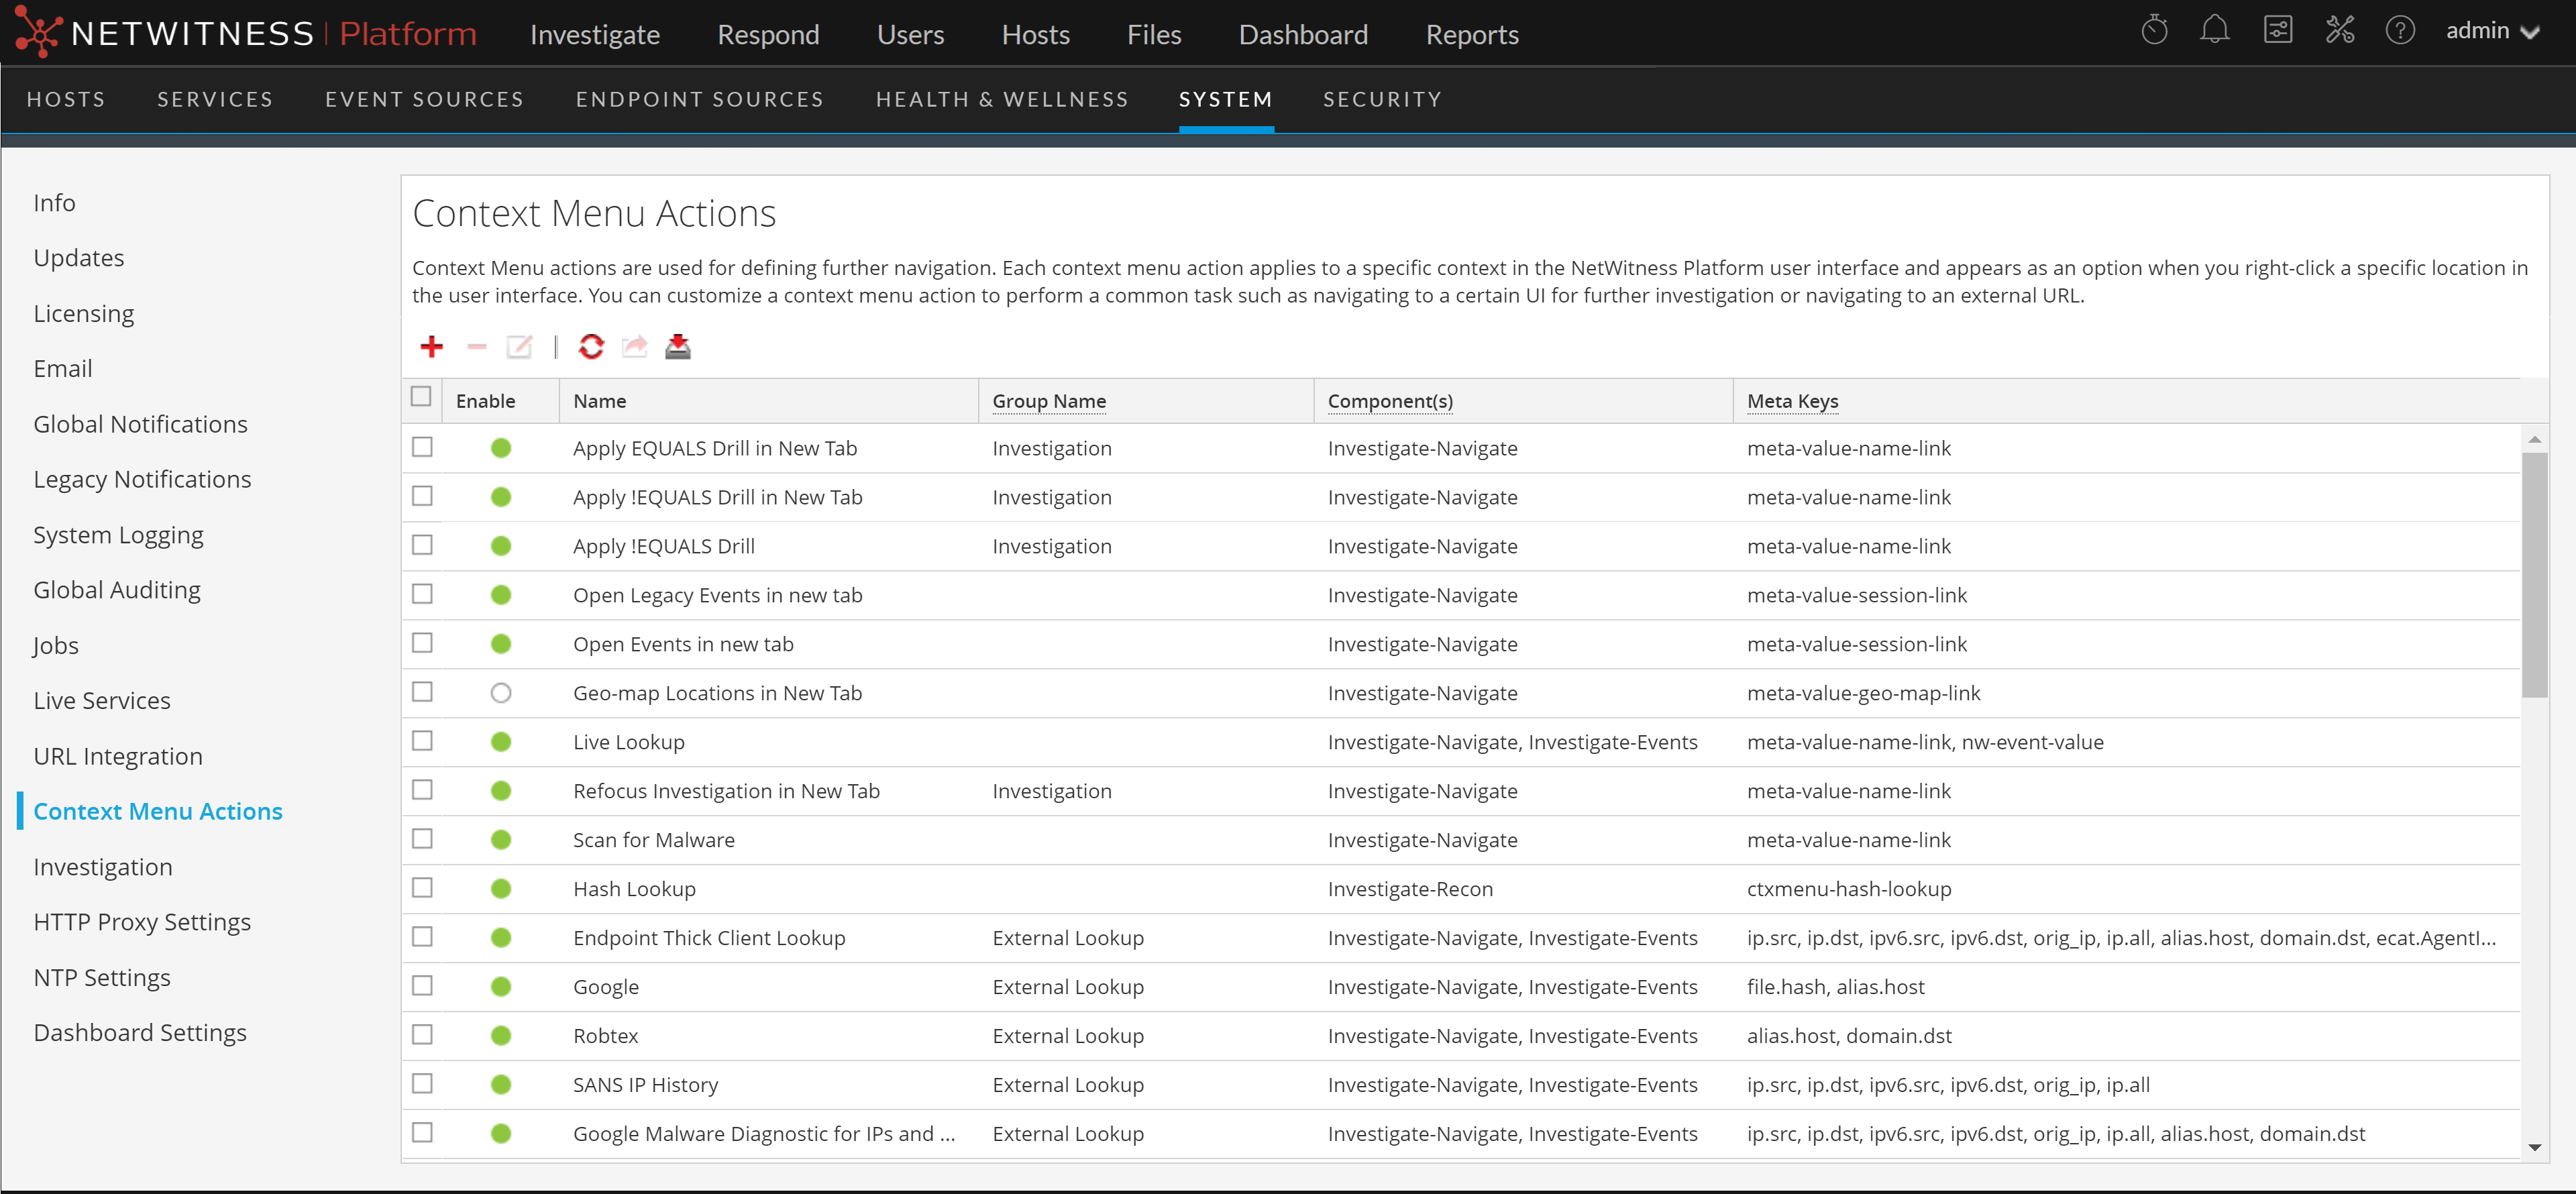Click the user preferences sliders icon
Screen dimensions: 2576x1194
(2277, 30)
